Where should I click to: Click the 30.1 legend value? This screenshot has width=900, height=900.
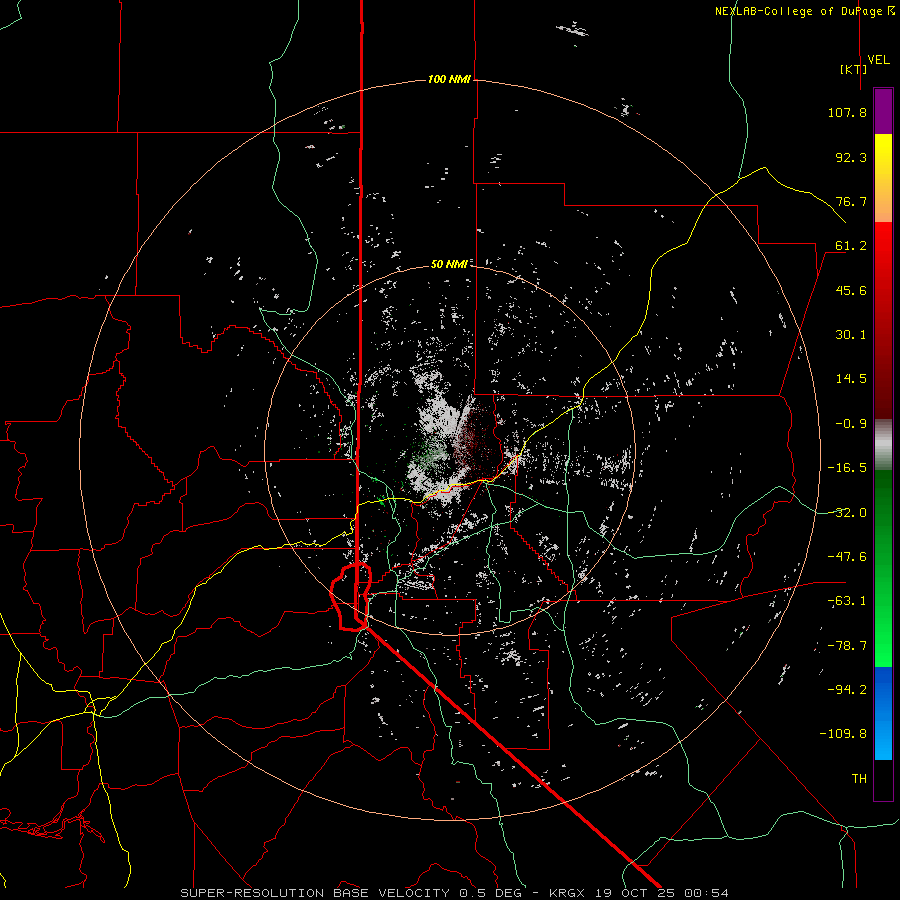pyautogui.click(x=851, y=335)
